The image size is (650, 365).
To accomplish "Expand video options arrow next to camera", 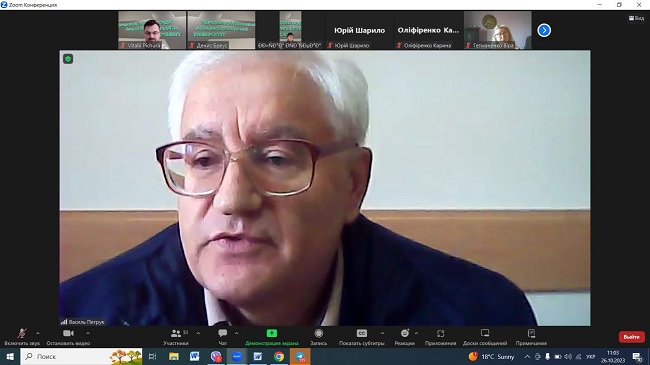I will click(88, 333).
